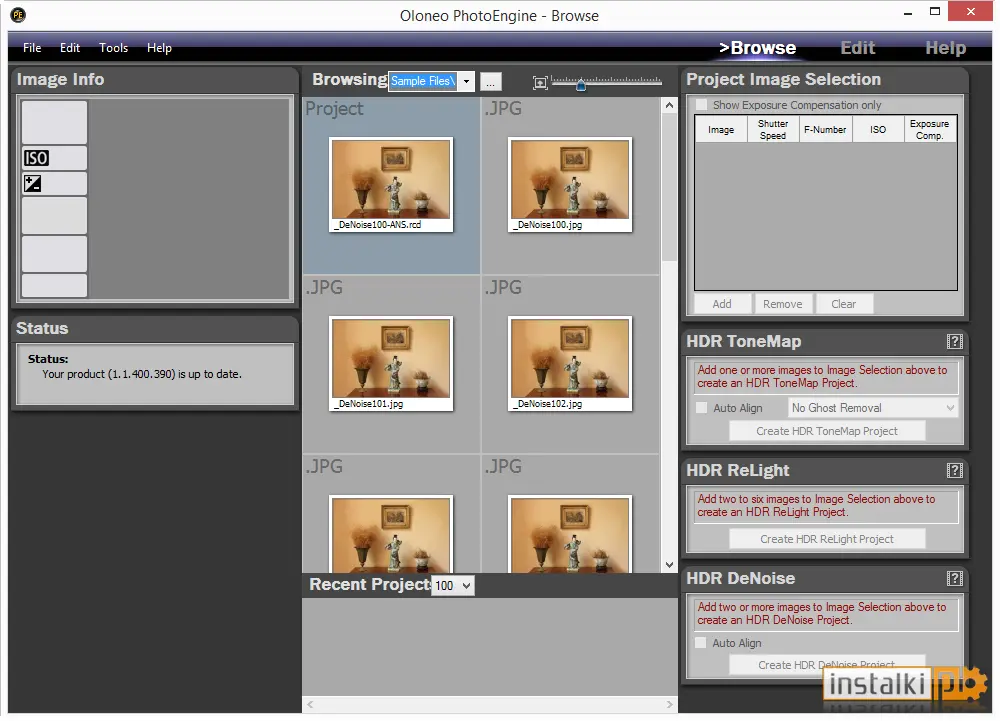Click the Remove button in Image Selection
The height and width of the screenshot is (721, 1000).
pyautogui.click(x=783, y=304)
